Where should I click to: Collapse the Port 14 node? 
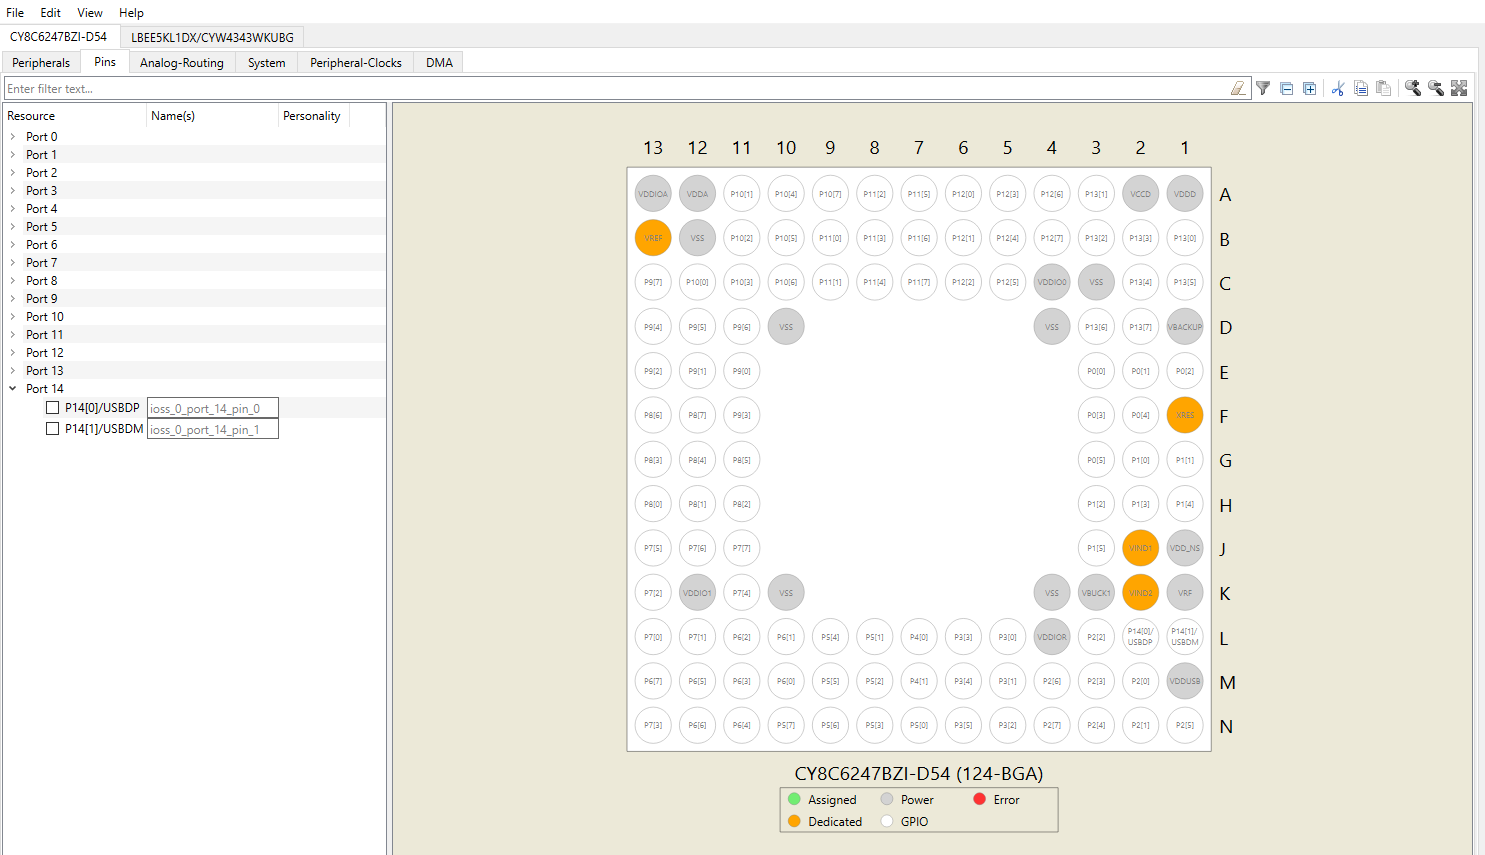(12, 389)
